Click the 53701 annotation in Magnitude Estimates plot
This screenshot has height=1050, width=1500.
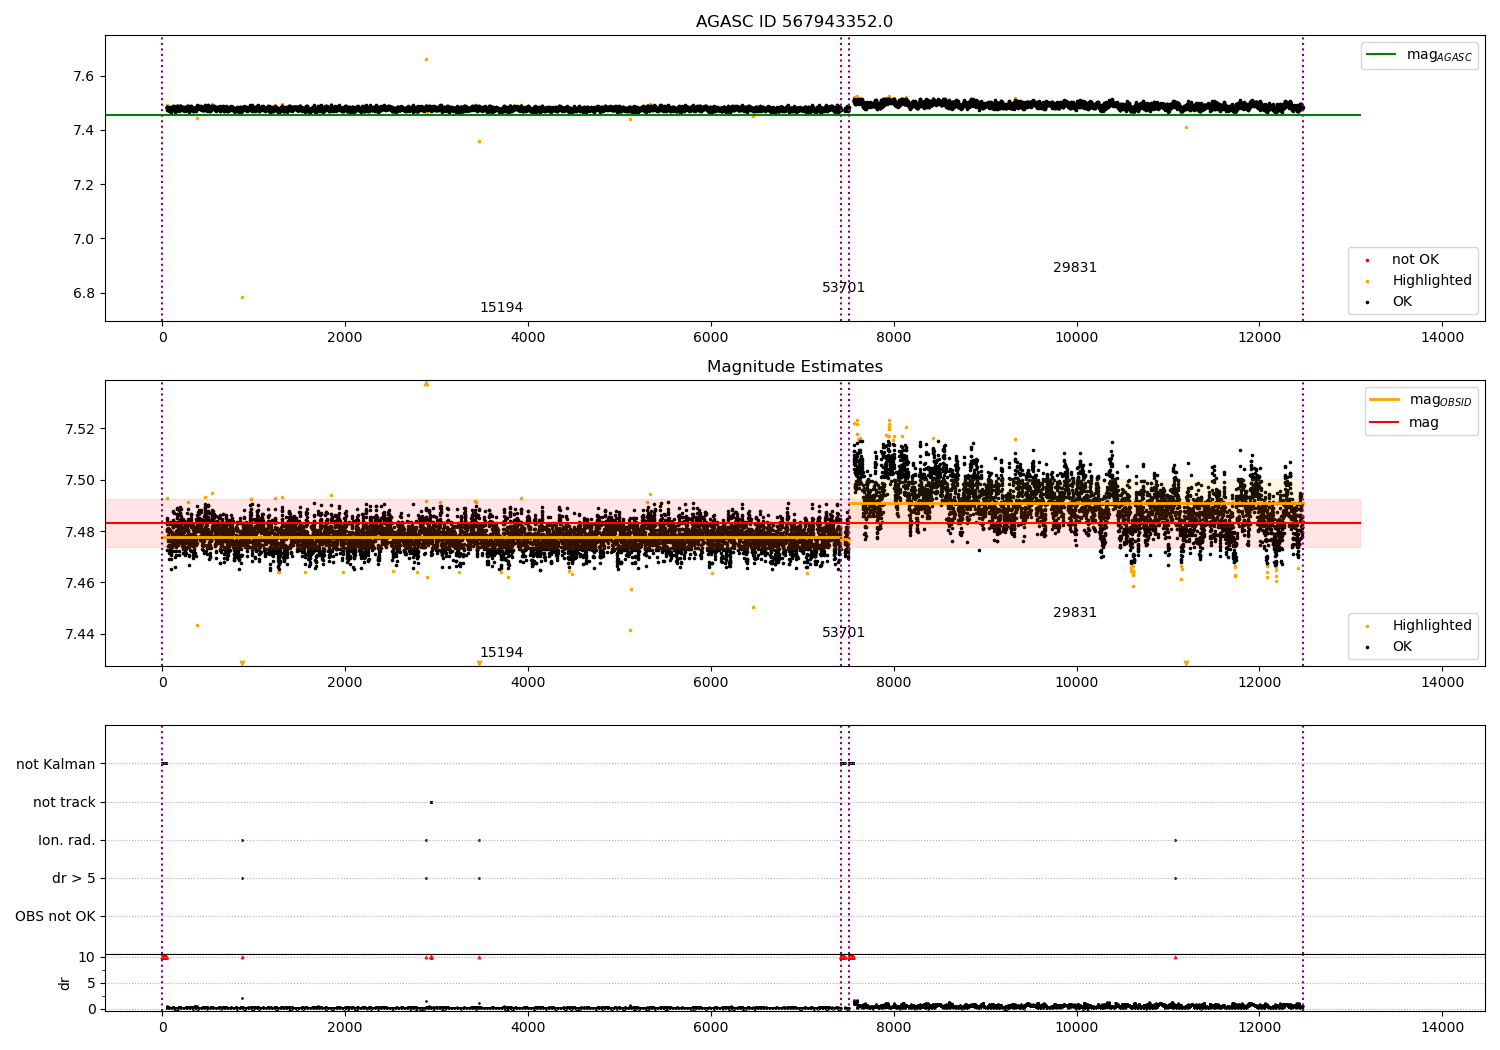click(843, 633)
